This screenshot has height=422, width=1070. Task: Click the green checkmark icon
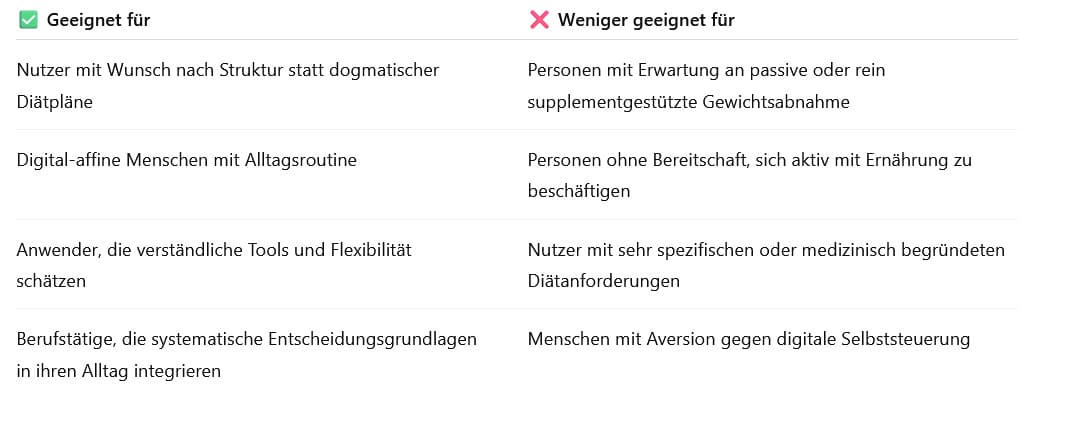(28, 20)
